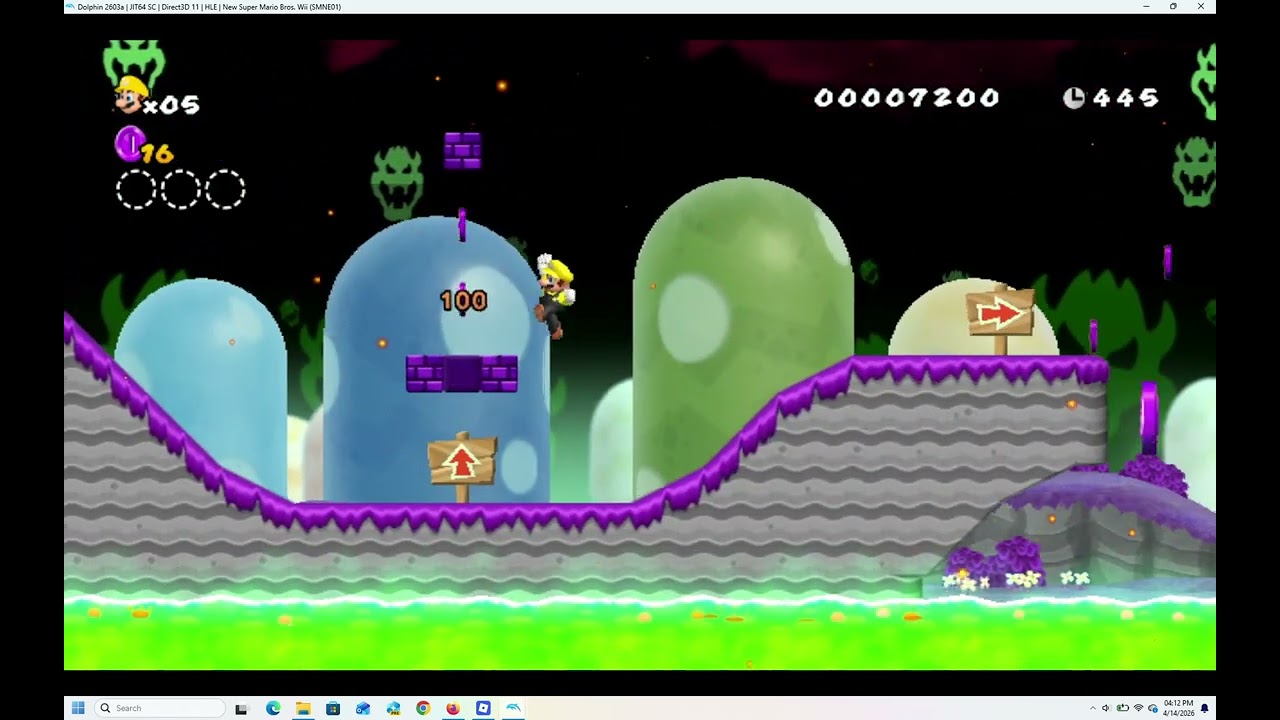Viewport: 1280px width, 720px height.
Task: Open the Roblox icon on the taskbar
Action: [x=483, y=708]
